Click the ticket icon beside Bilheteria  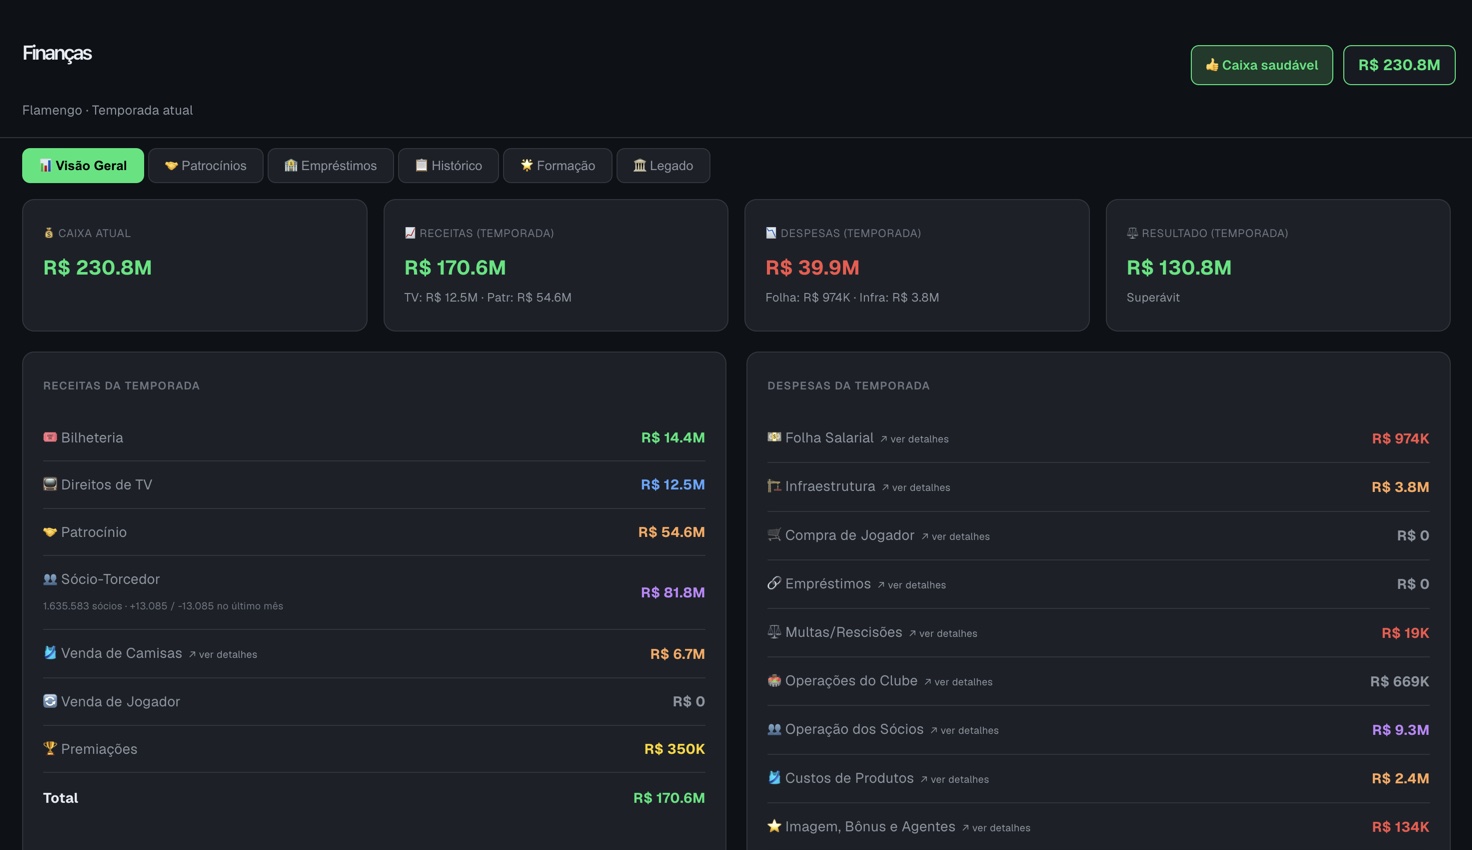(x=50, y=437)
